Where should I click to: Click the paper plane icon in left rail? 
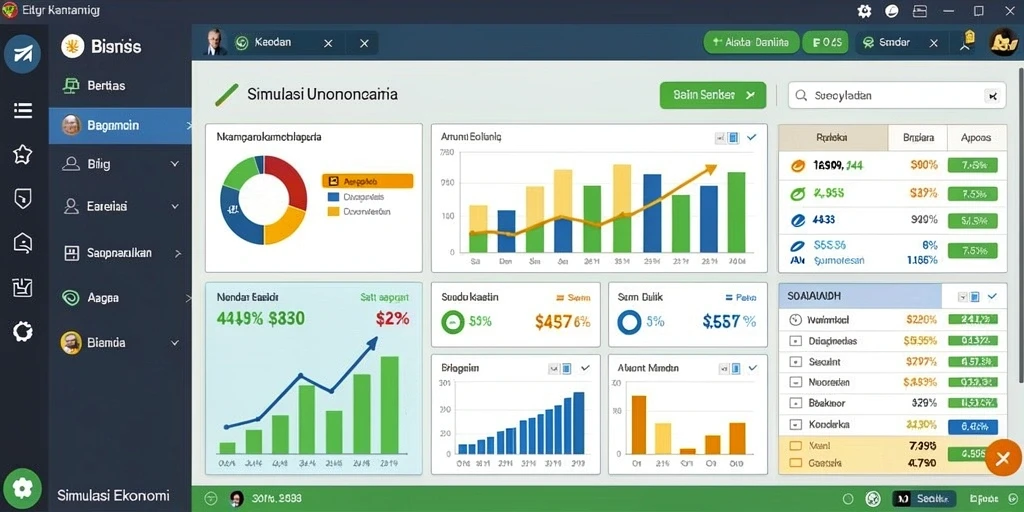pyautogui.click(x=22, y=54)
